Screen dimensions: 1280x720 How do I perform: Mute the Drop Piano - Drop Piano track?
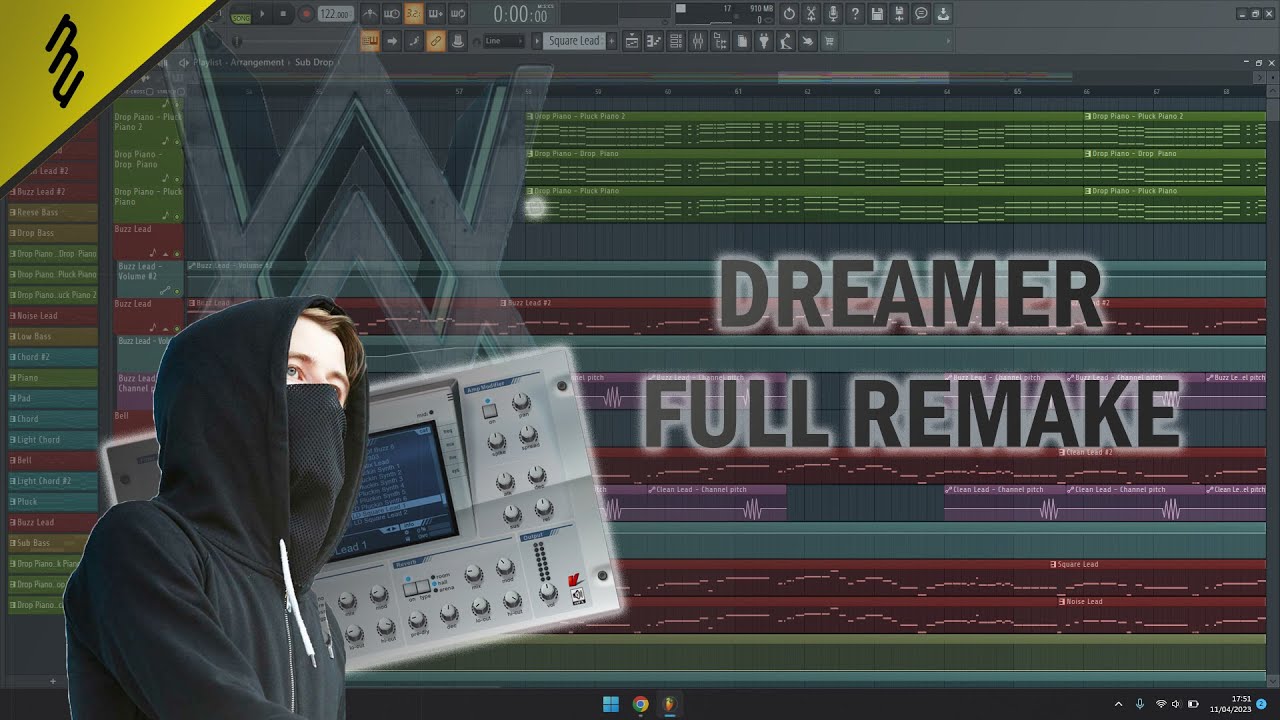(177, 179)
